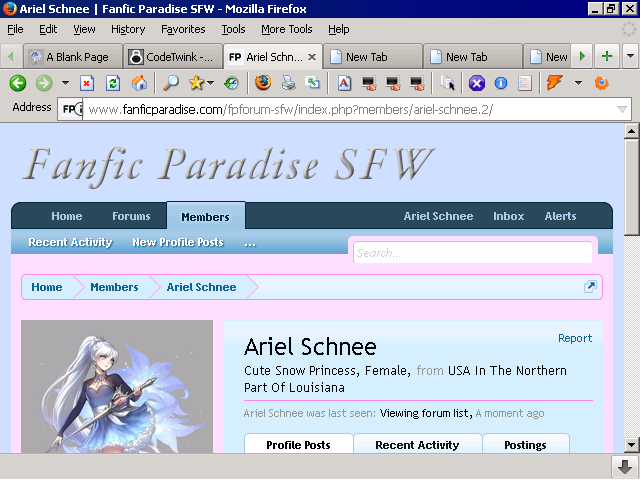Open the File menu
The height and width of the screenshot is (480, 640).
pyautogui.click(x=15, y=29)
